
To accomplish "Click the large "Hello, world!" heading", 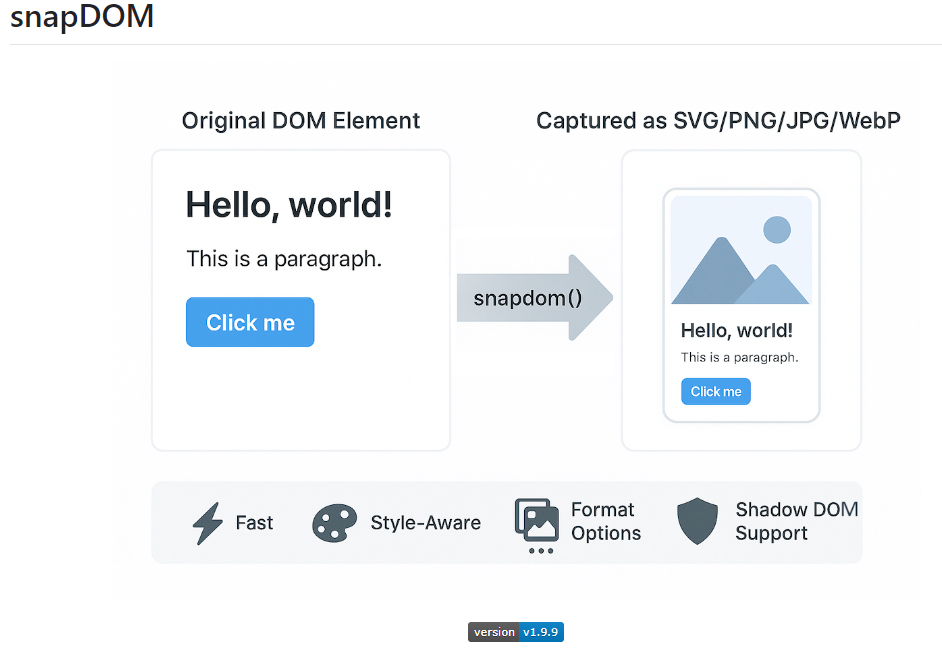I will click(289, 206).
